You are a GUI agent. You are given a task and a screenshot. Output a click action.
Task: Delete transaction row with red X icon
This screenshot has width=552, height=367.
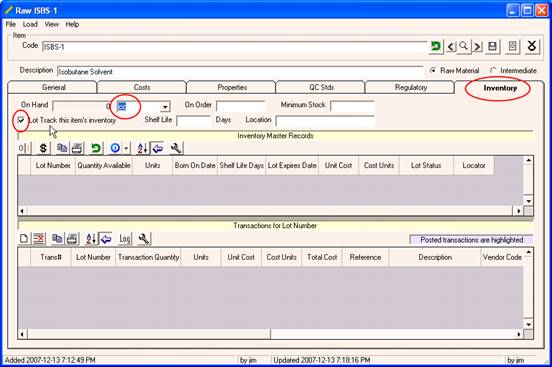(x=39, y=239)
